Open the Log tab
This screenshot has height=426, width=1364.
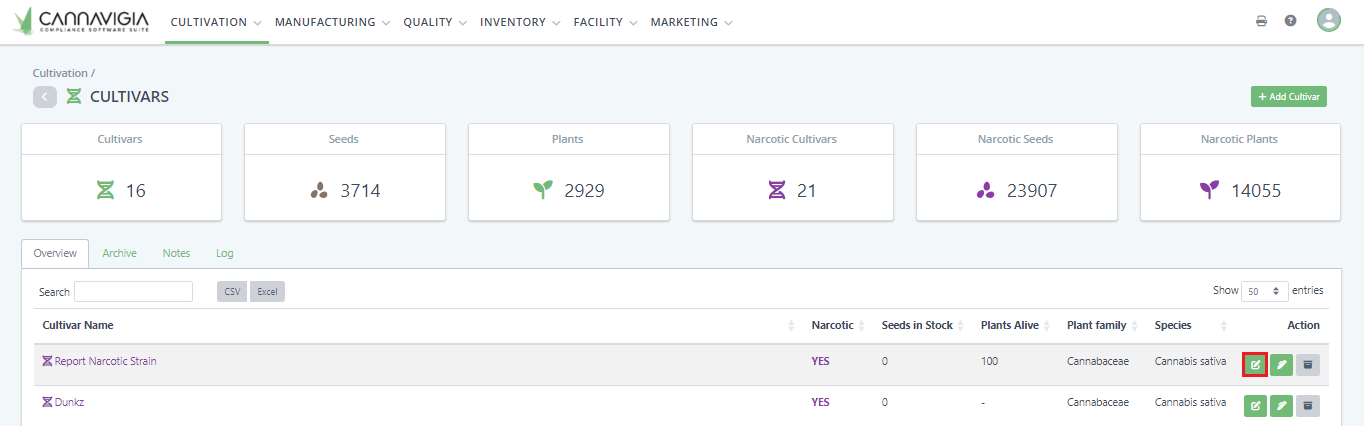(225, 253)
